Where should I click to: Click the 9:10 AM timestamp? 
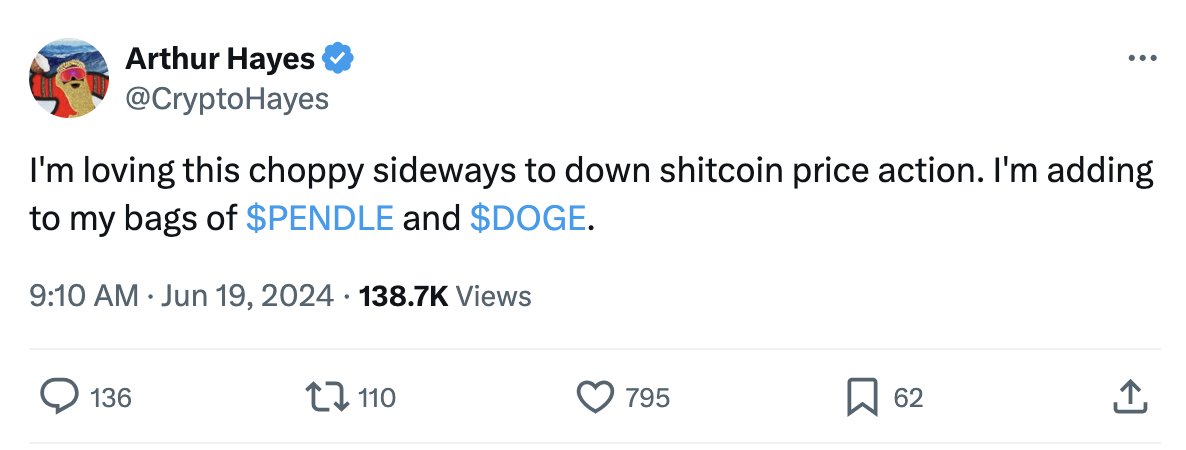coord(82,296)
